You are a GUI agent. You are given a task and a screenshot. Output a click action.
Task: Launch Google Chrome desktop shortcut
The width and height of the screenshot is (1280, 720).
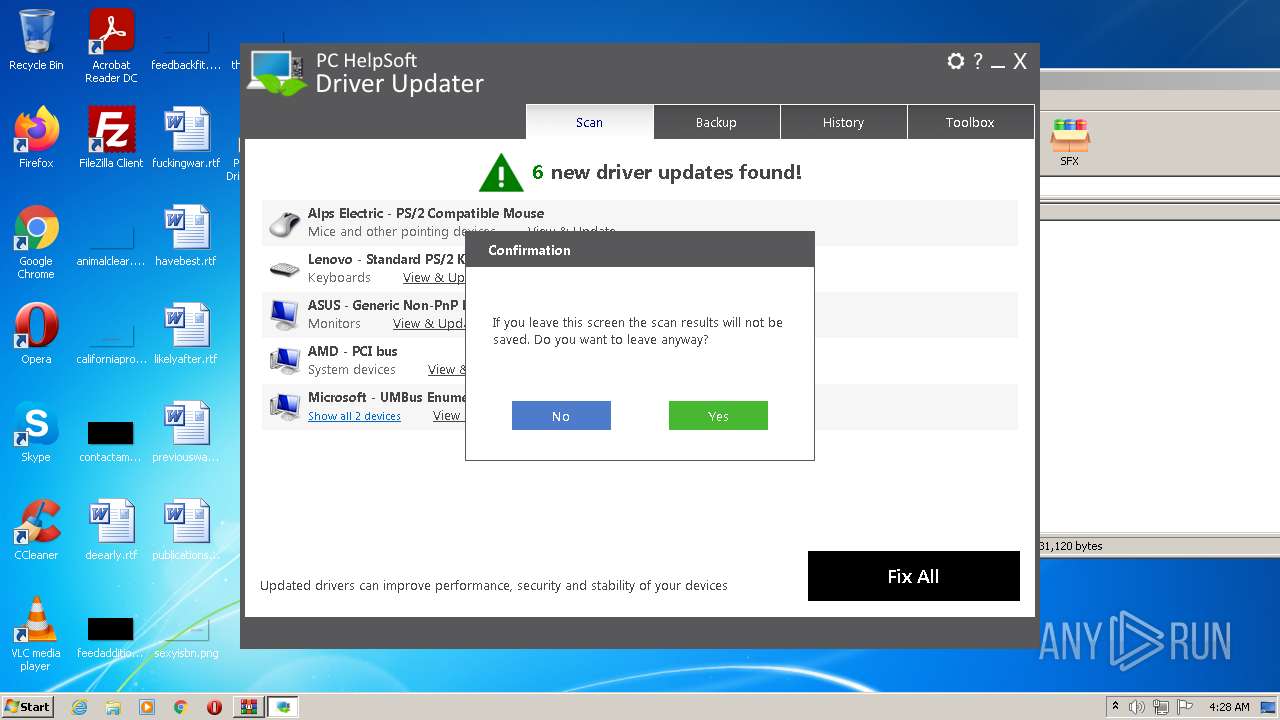tap(36, 243)
